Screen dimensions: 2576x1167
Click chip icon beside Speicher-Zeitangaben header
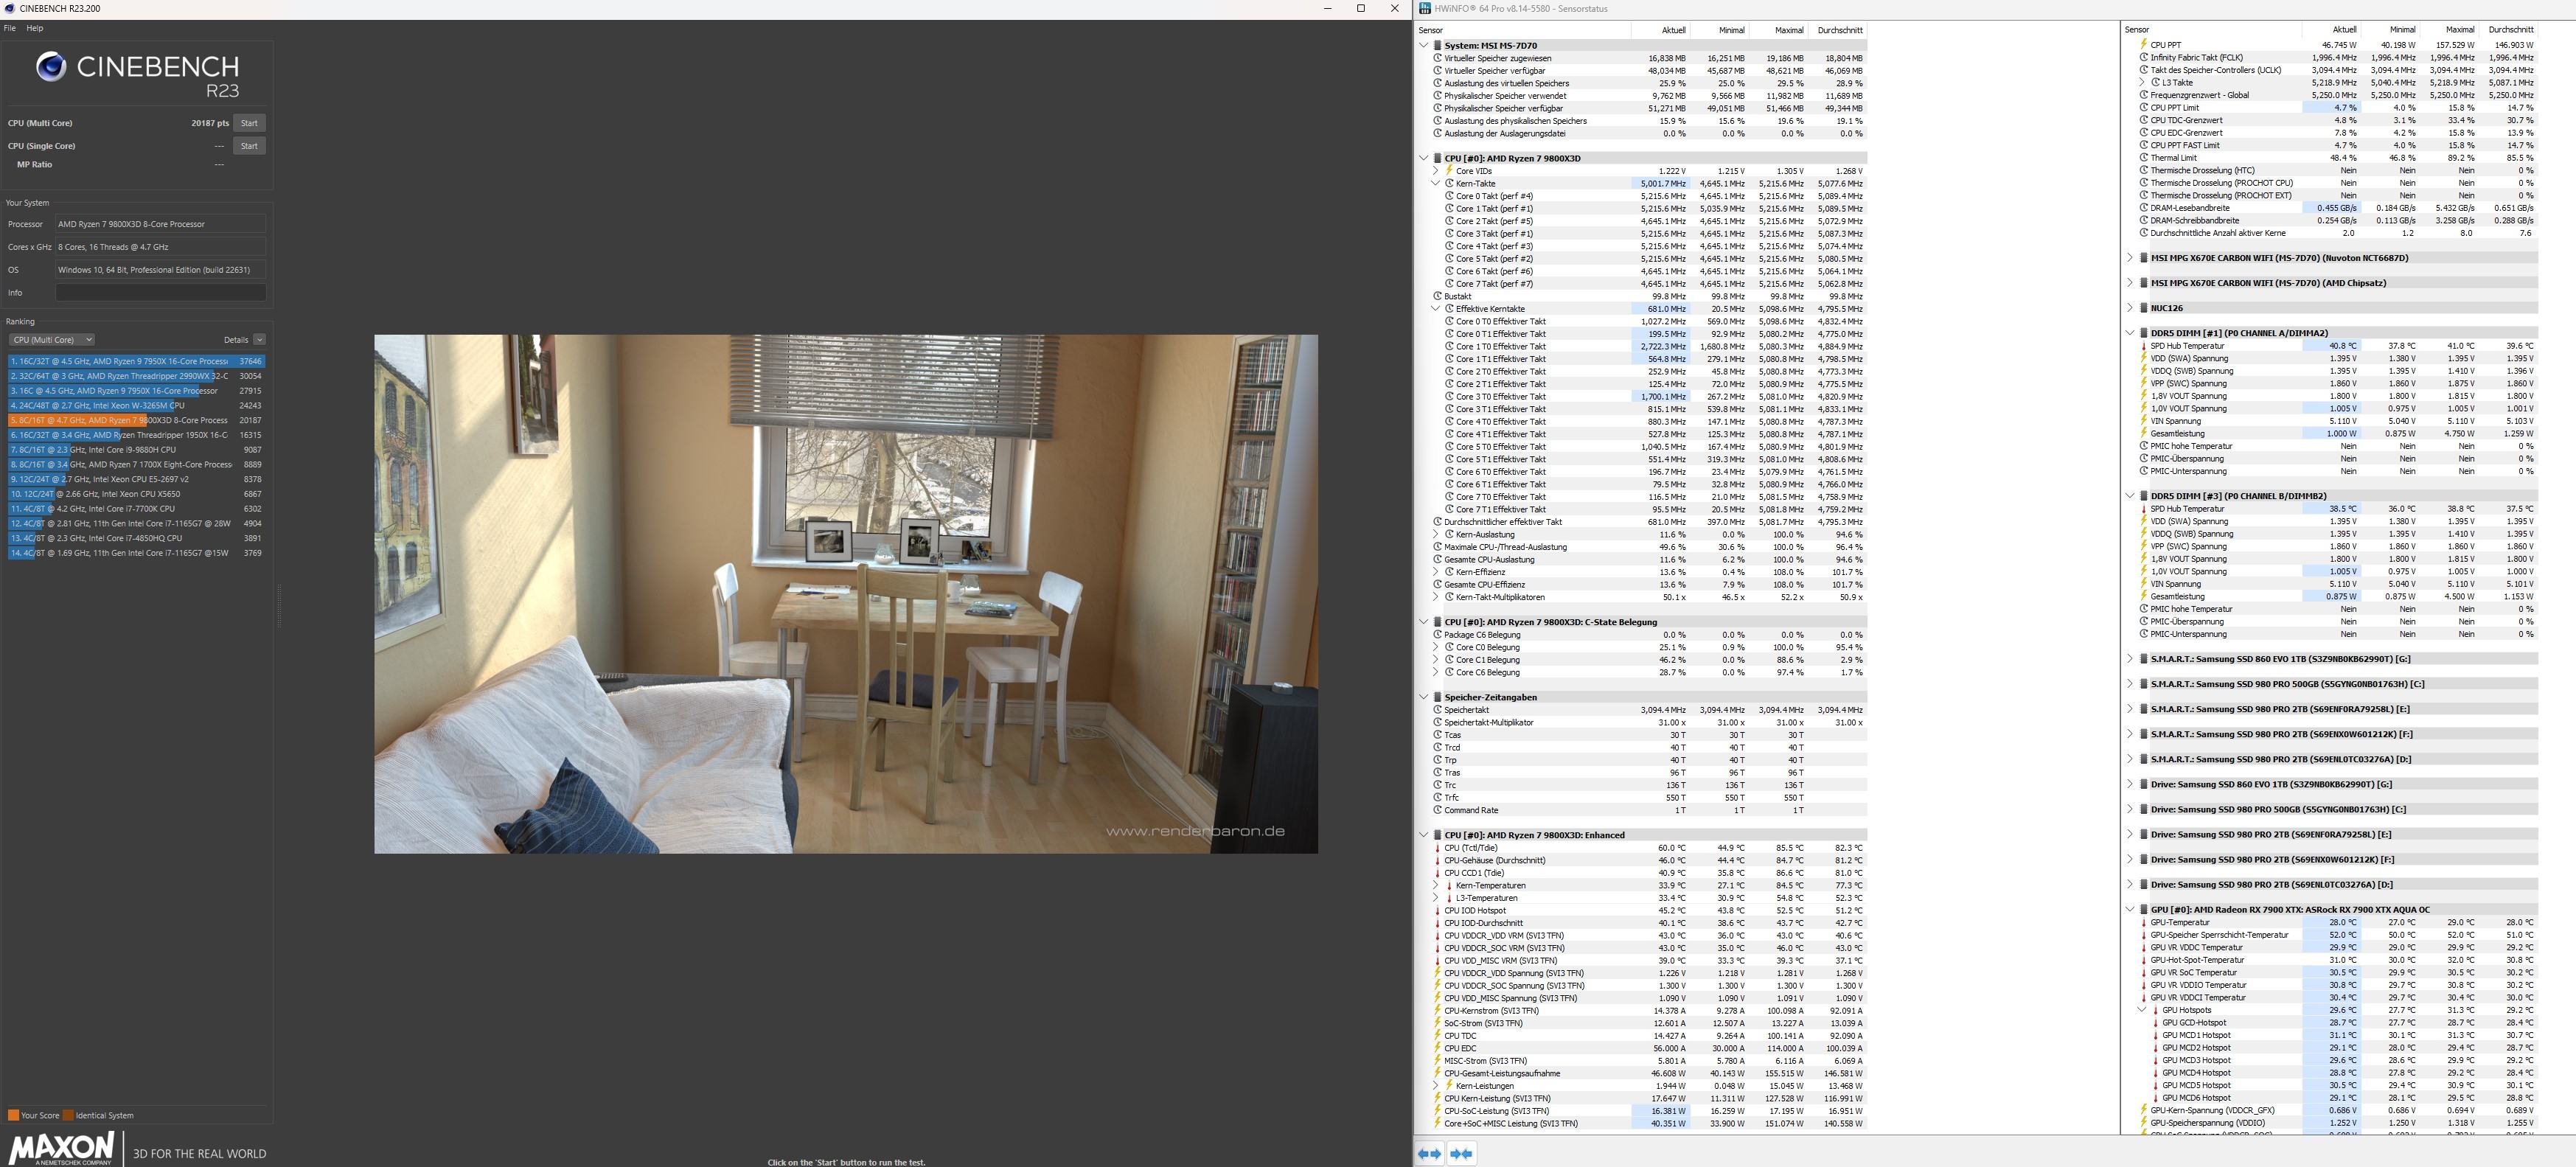point(1437,697)
